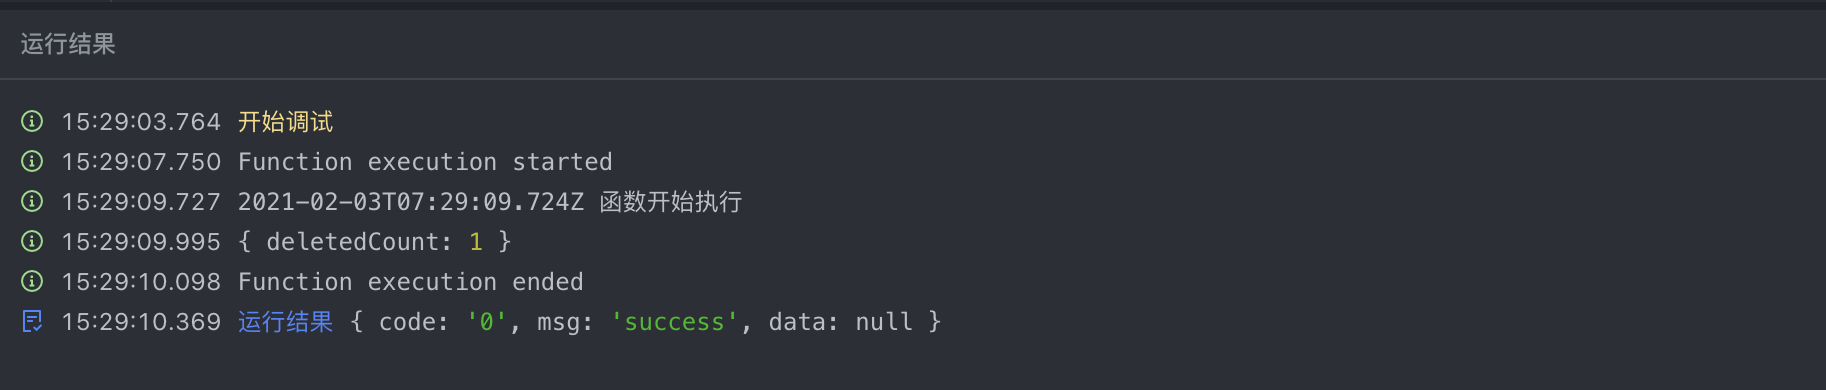Click the Function execution started message
Viewport: 1826px width, 390px height.
(425, 162)
